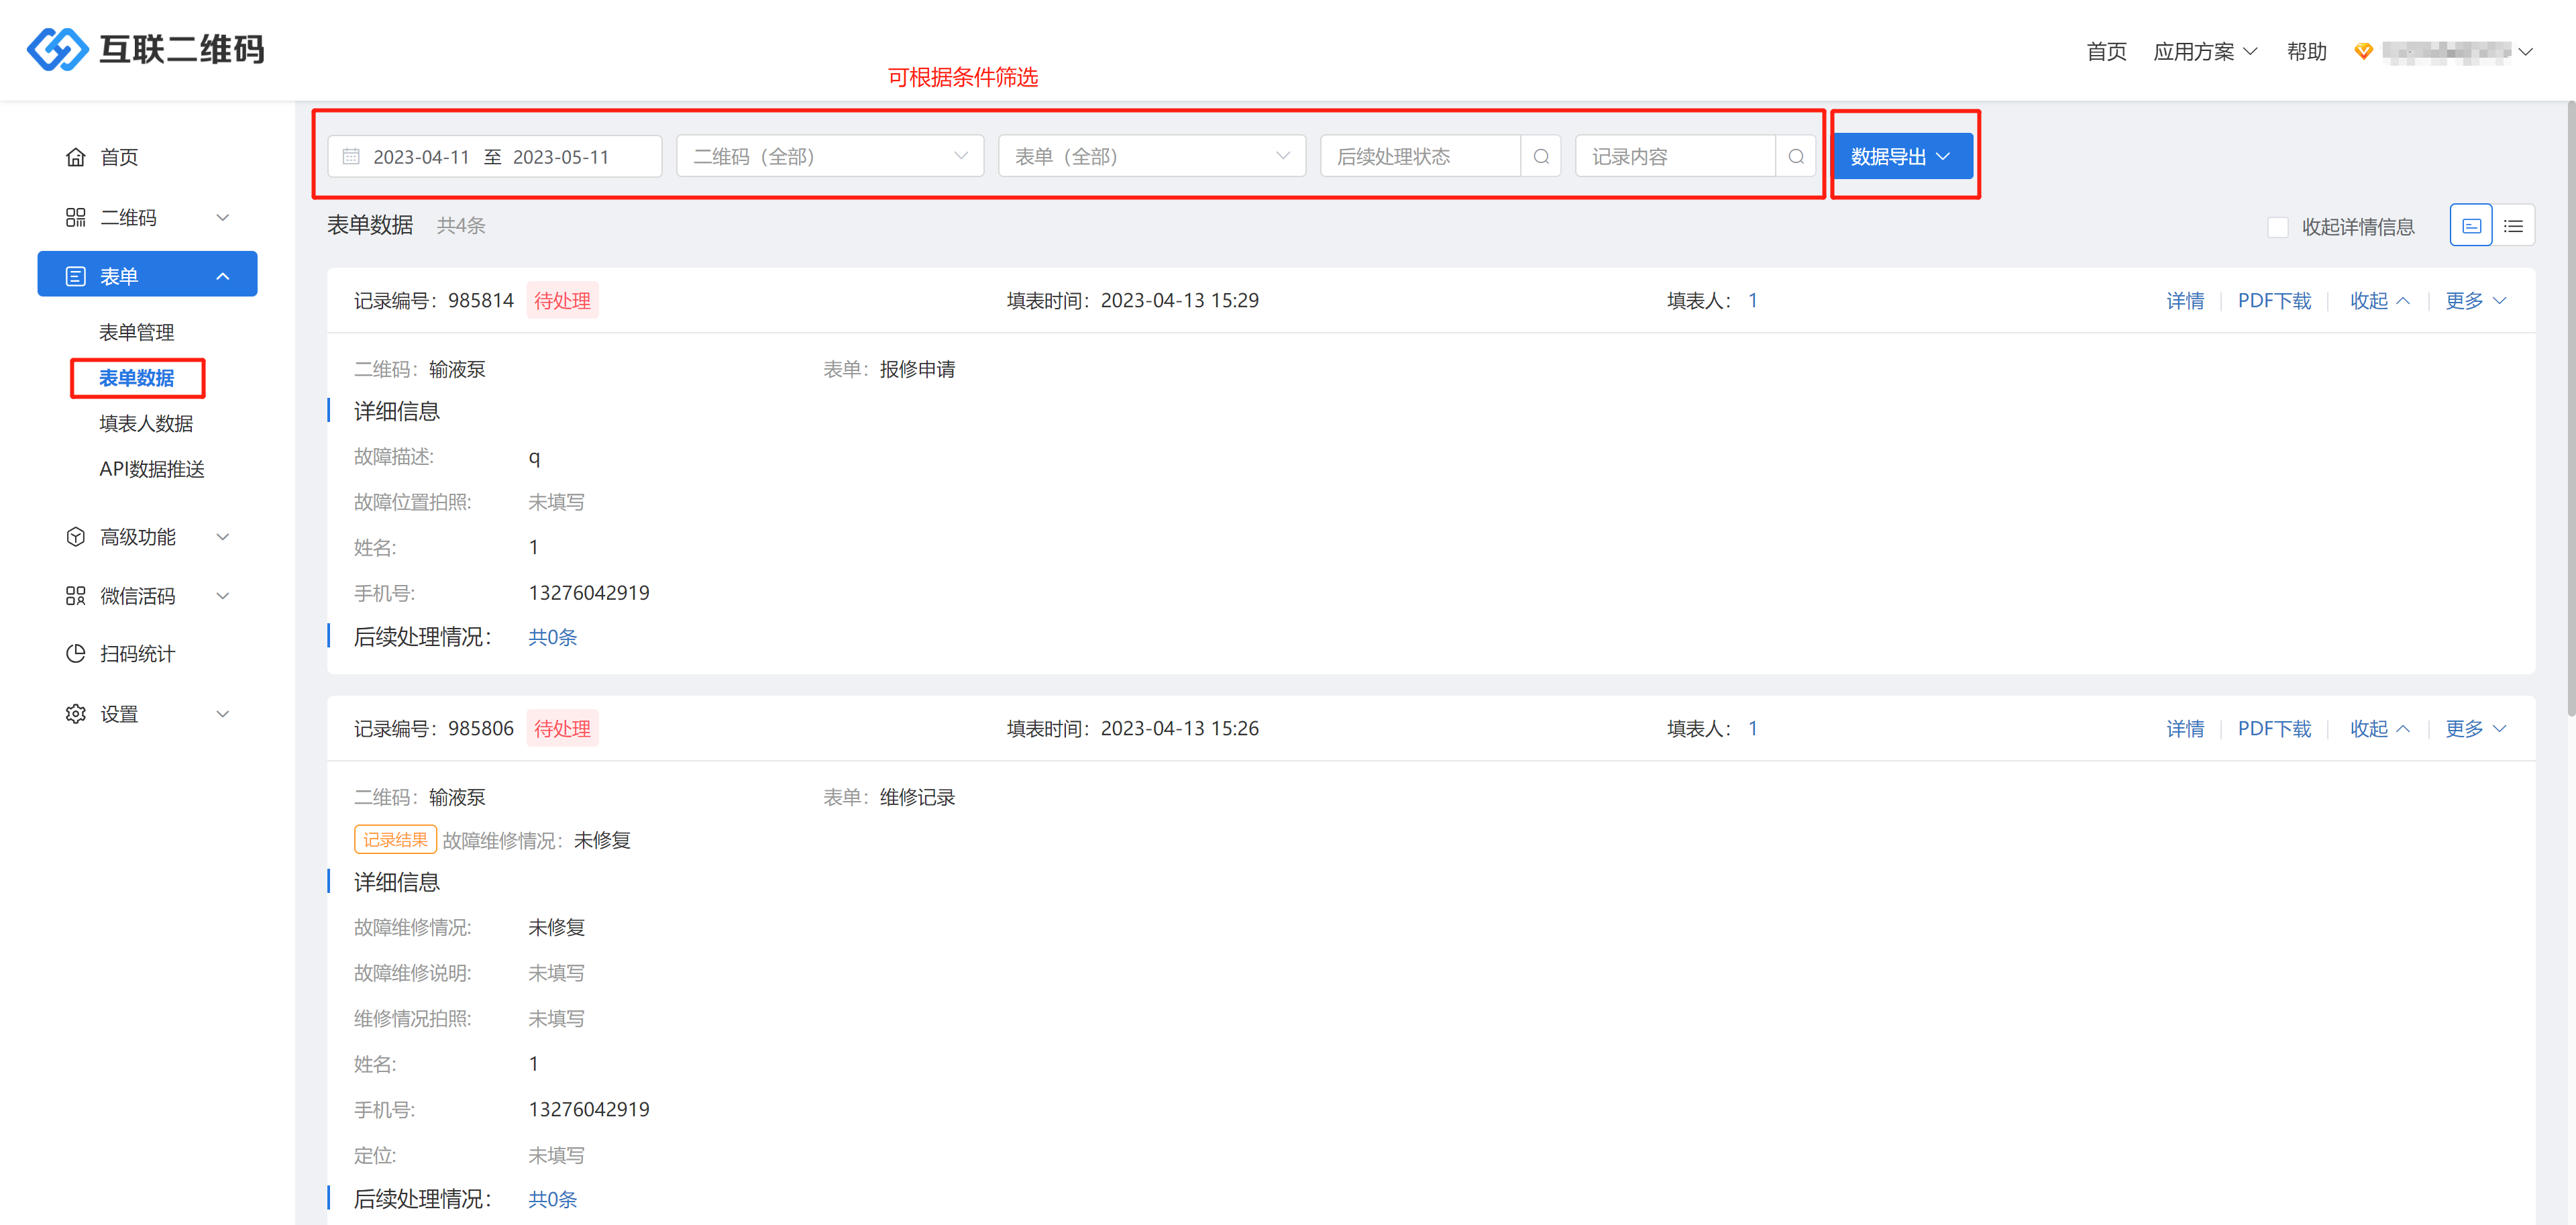Click the 记录内容 search input field
The height and width of the screenshot is (1225, 2576).
(1675, 157)
